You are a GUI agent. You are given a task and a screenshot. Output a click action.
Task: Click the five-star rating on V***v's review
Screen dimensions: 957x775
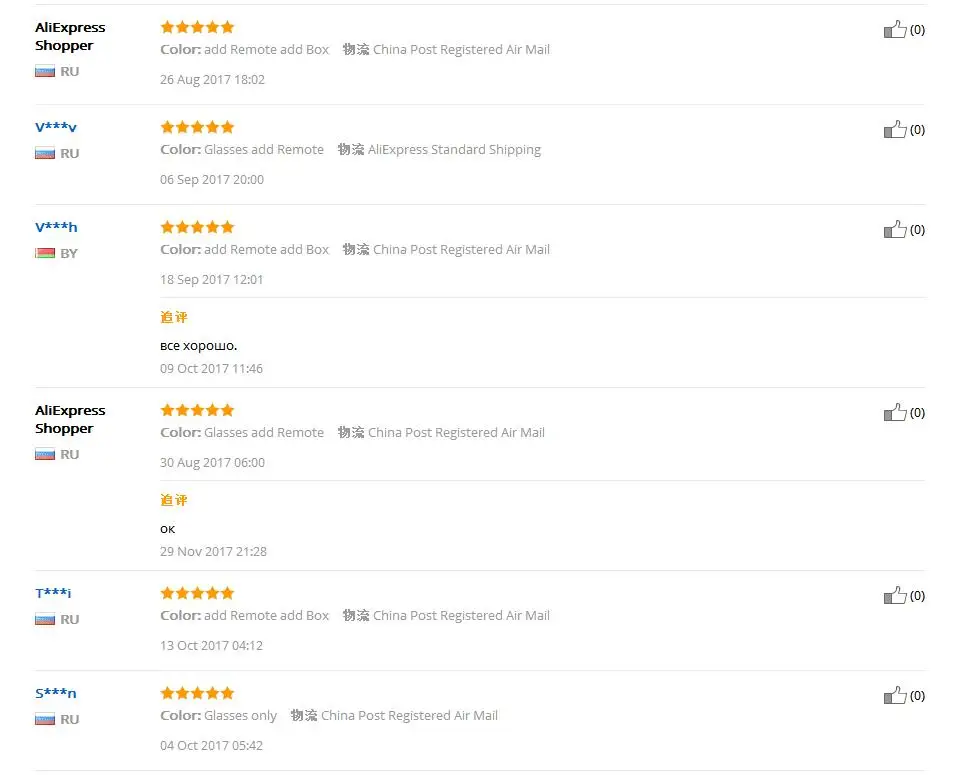tap(197, 127)
